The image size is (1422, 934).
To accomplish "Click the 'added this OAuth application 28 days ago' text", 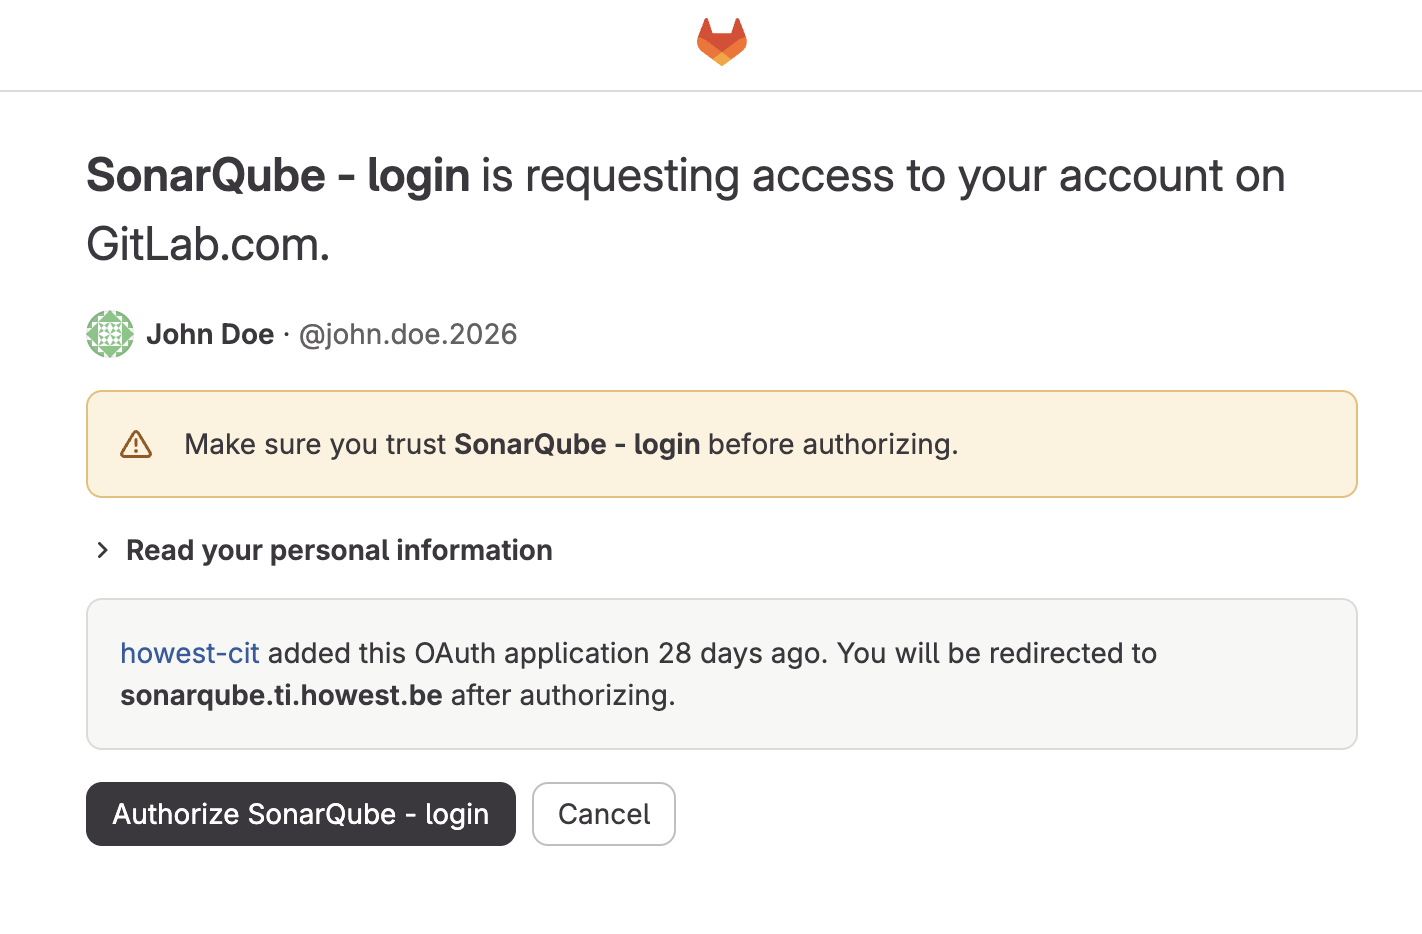I will [x=548, y=653].
